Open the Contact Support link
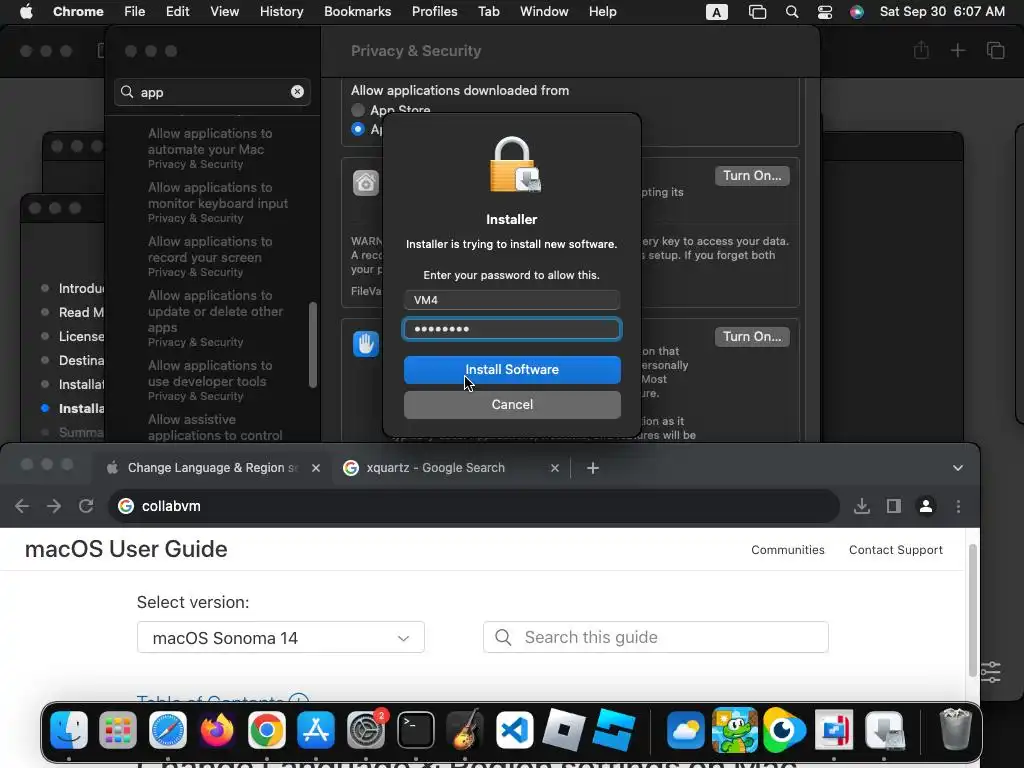This screenshot has width=1024, height=768. coord(896,550)
